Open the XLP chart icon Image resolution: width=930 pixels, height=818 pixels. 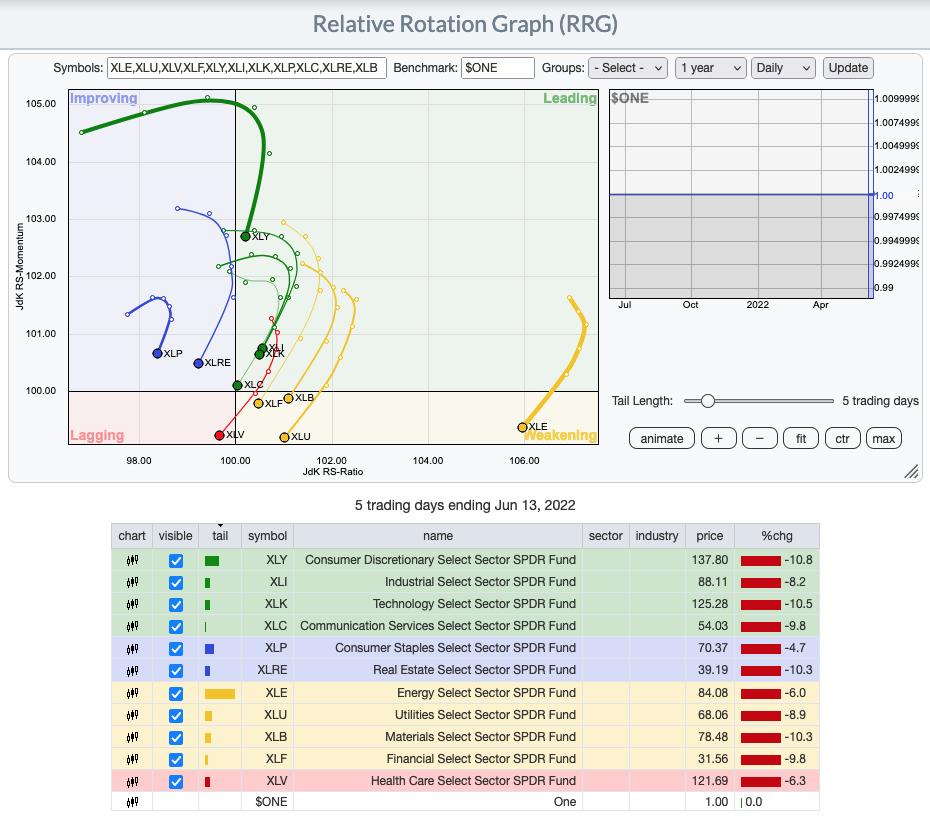132,648
